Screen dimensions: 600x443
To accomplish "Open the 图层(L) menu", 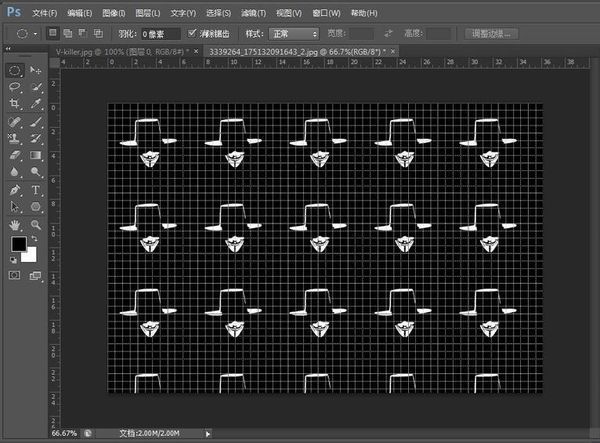I will tap(146, 13).
